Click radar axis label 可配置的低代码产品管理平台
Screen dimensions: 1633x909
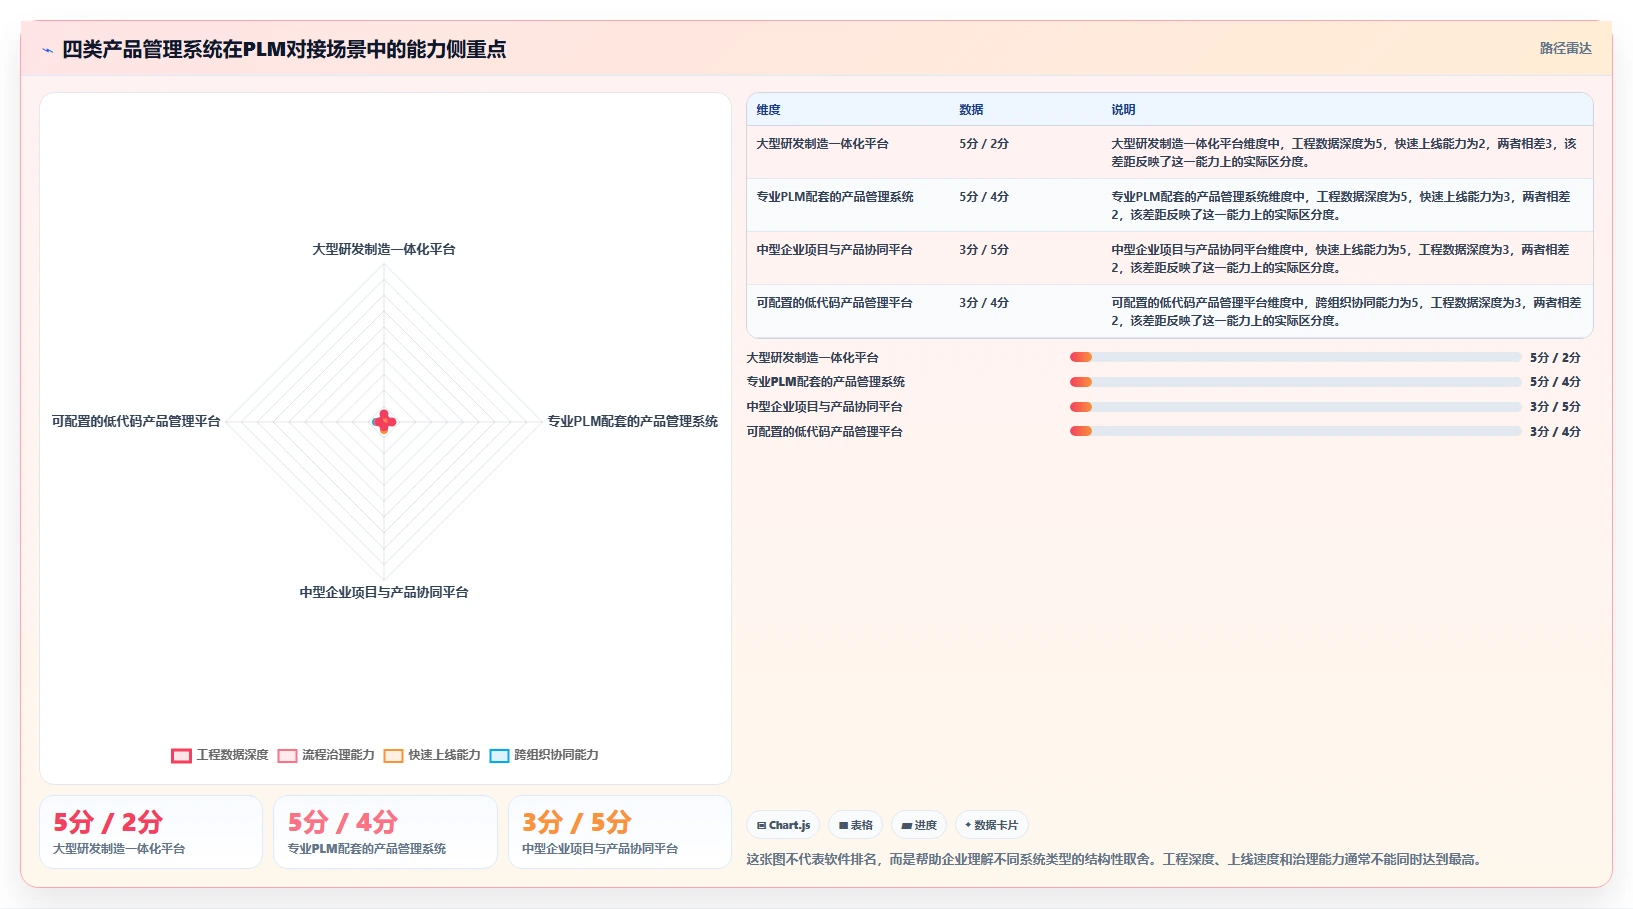(x=136, y=421)
